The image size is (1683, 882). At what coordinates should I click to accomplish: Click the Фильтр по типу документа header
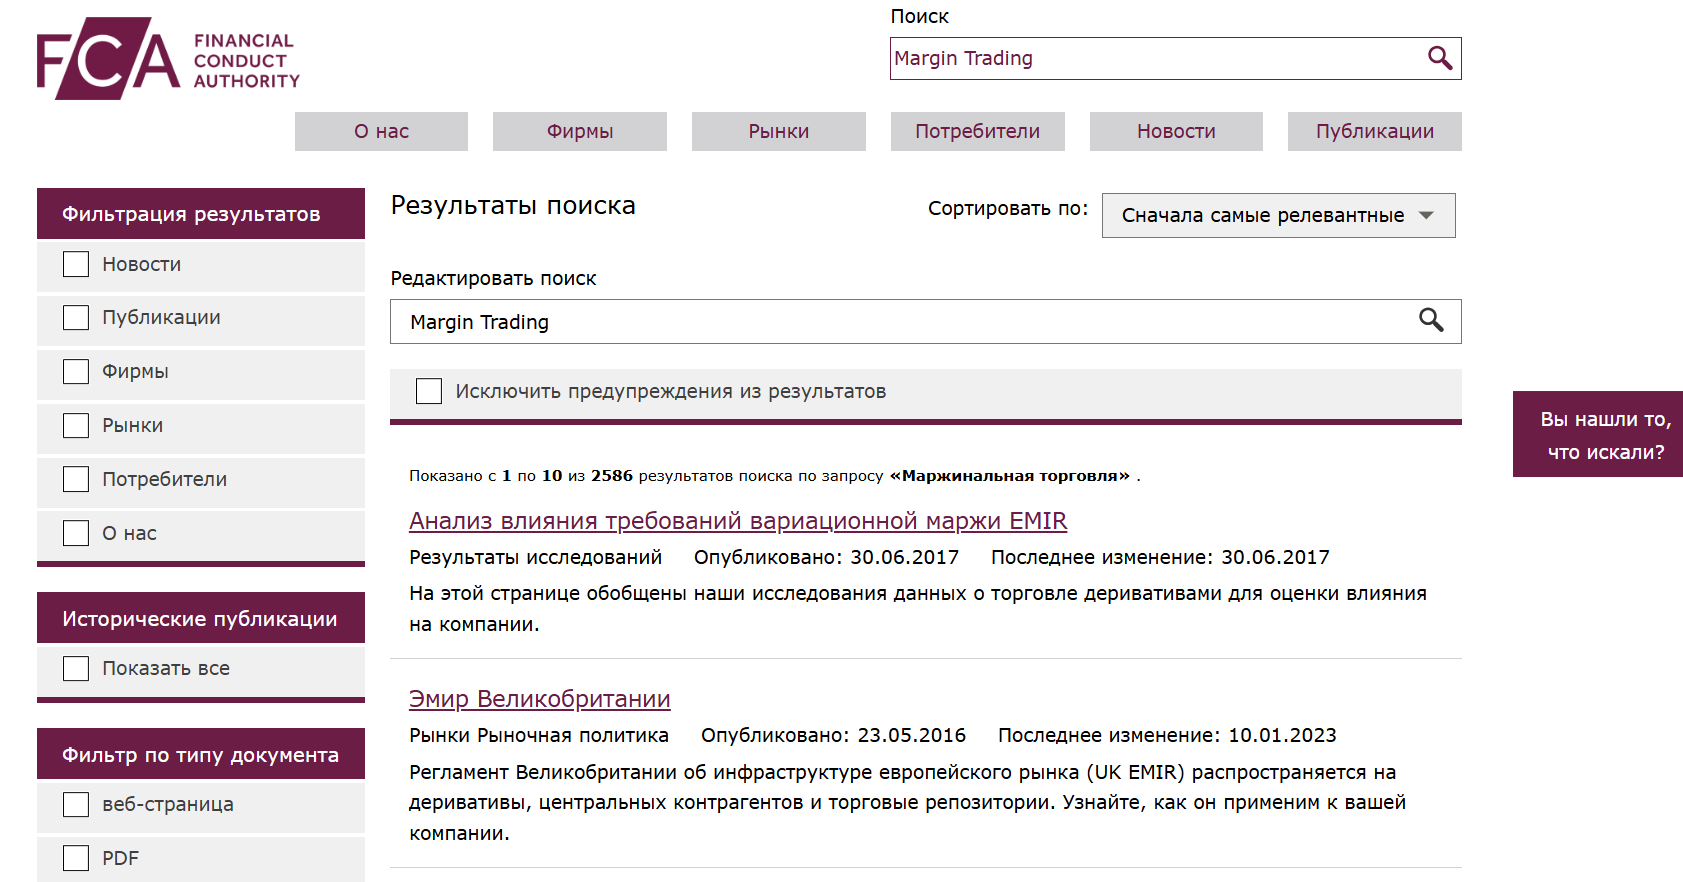tap(201, 754)
